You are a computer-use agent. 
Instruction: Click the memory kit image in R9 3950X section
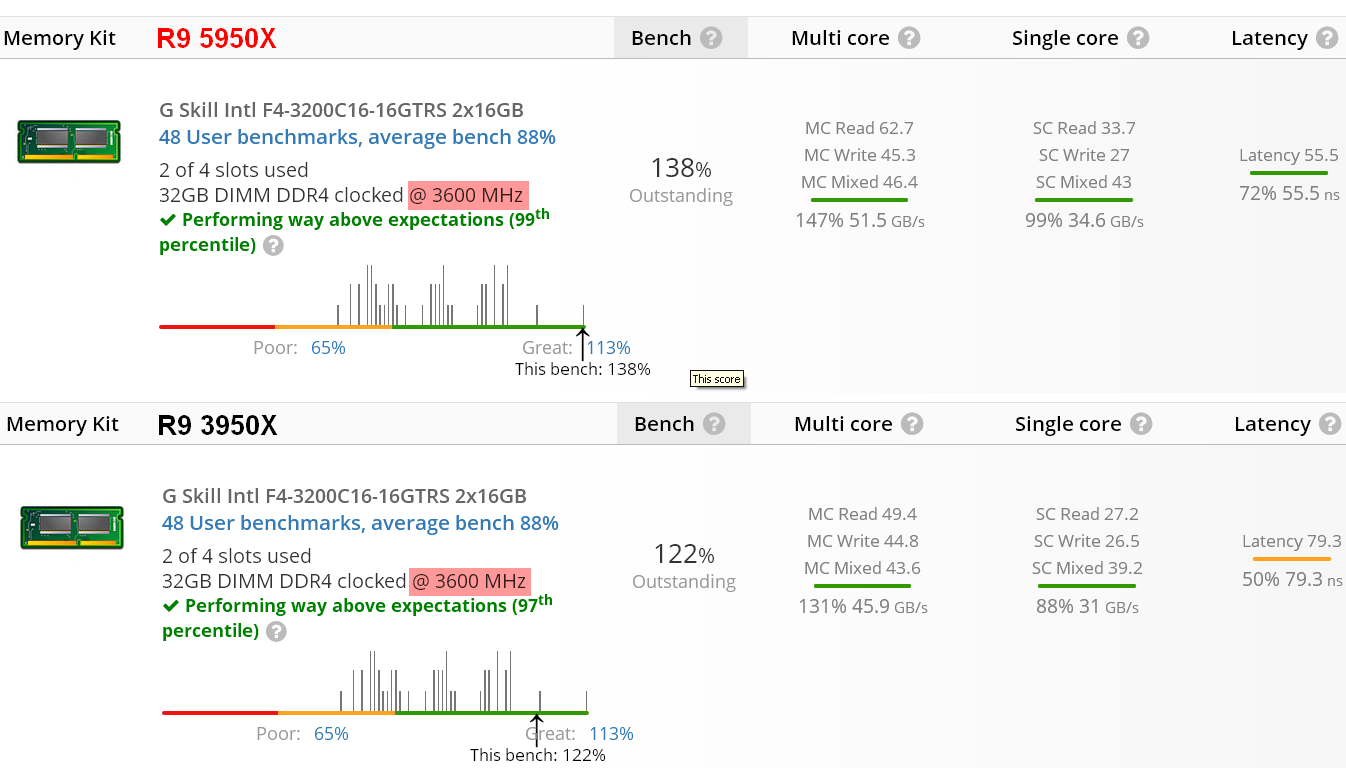(x=72, y=527)
